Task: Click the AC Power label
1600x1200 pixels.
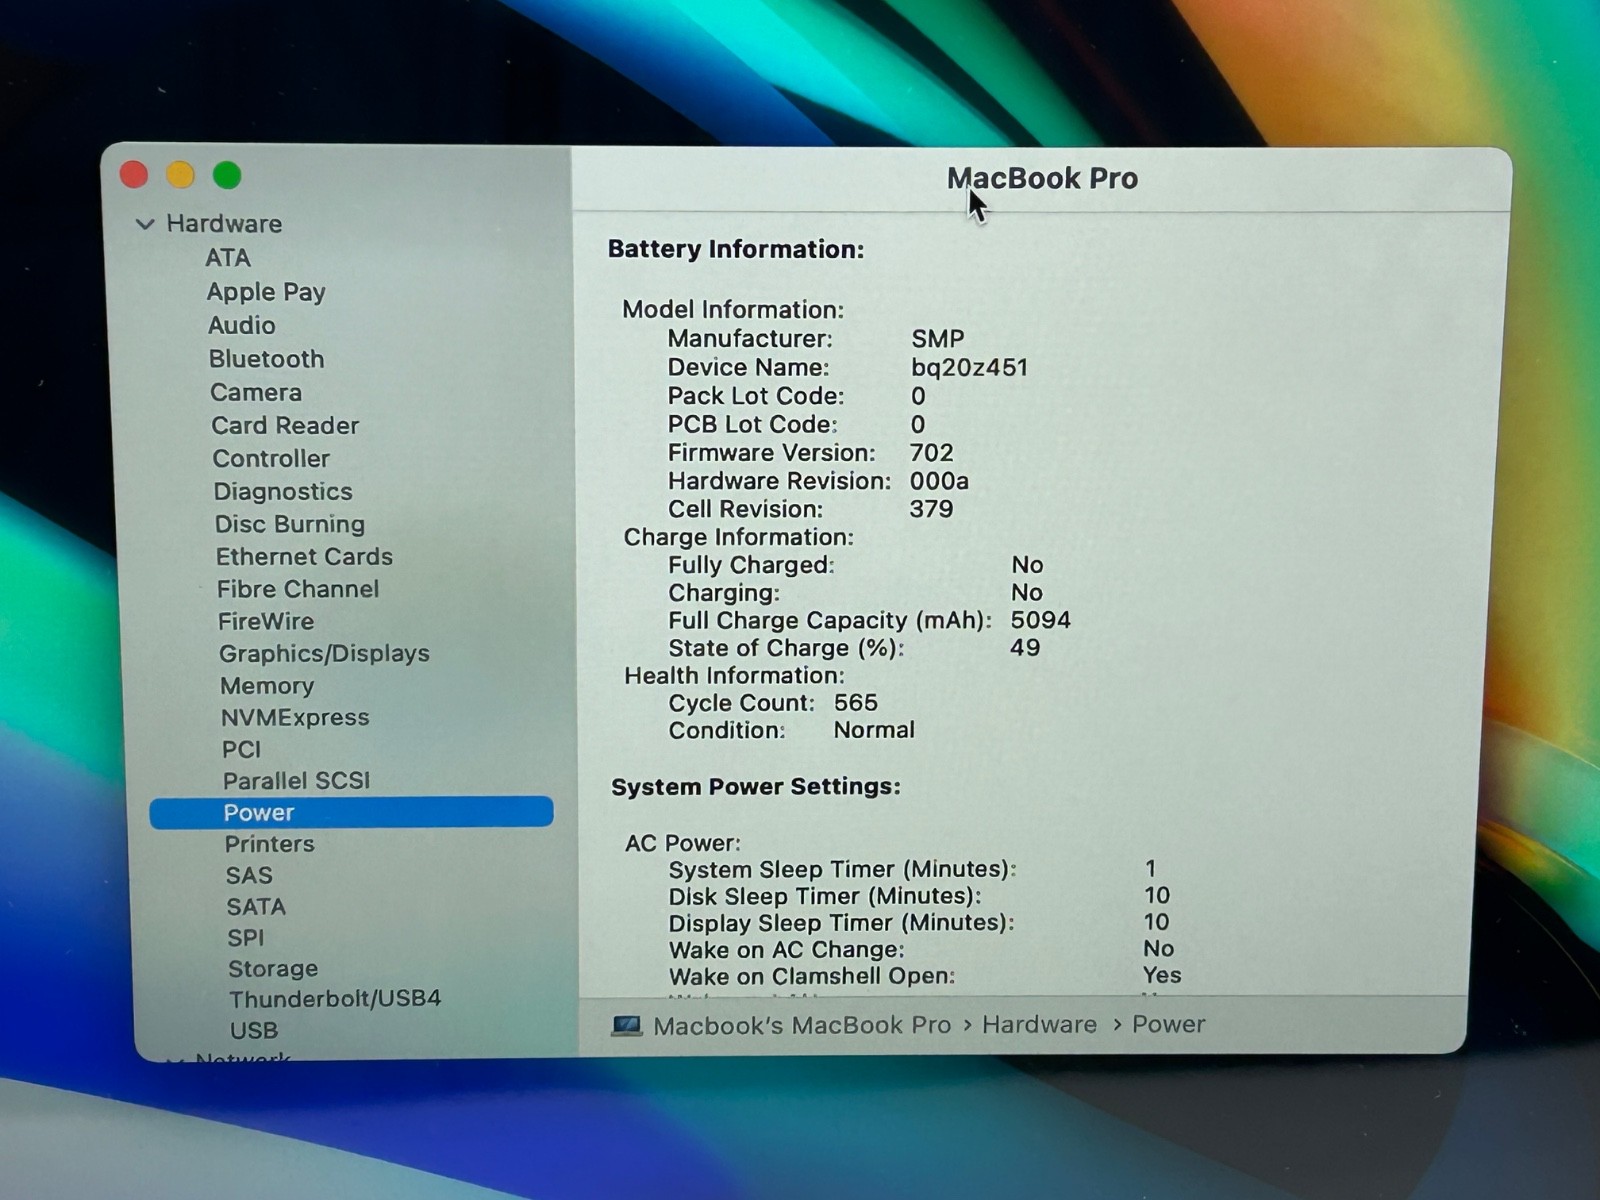Action: 683,843
